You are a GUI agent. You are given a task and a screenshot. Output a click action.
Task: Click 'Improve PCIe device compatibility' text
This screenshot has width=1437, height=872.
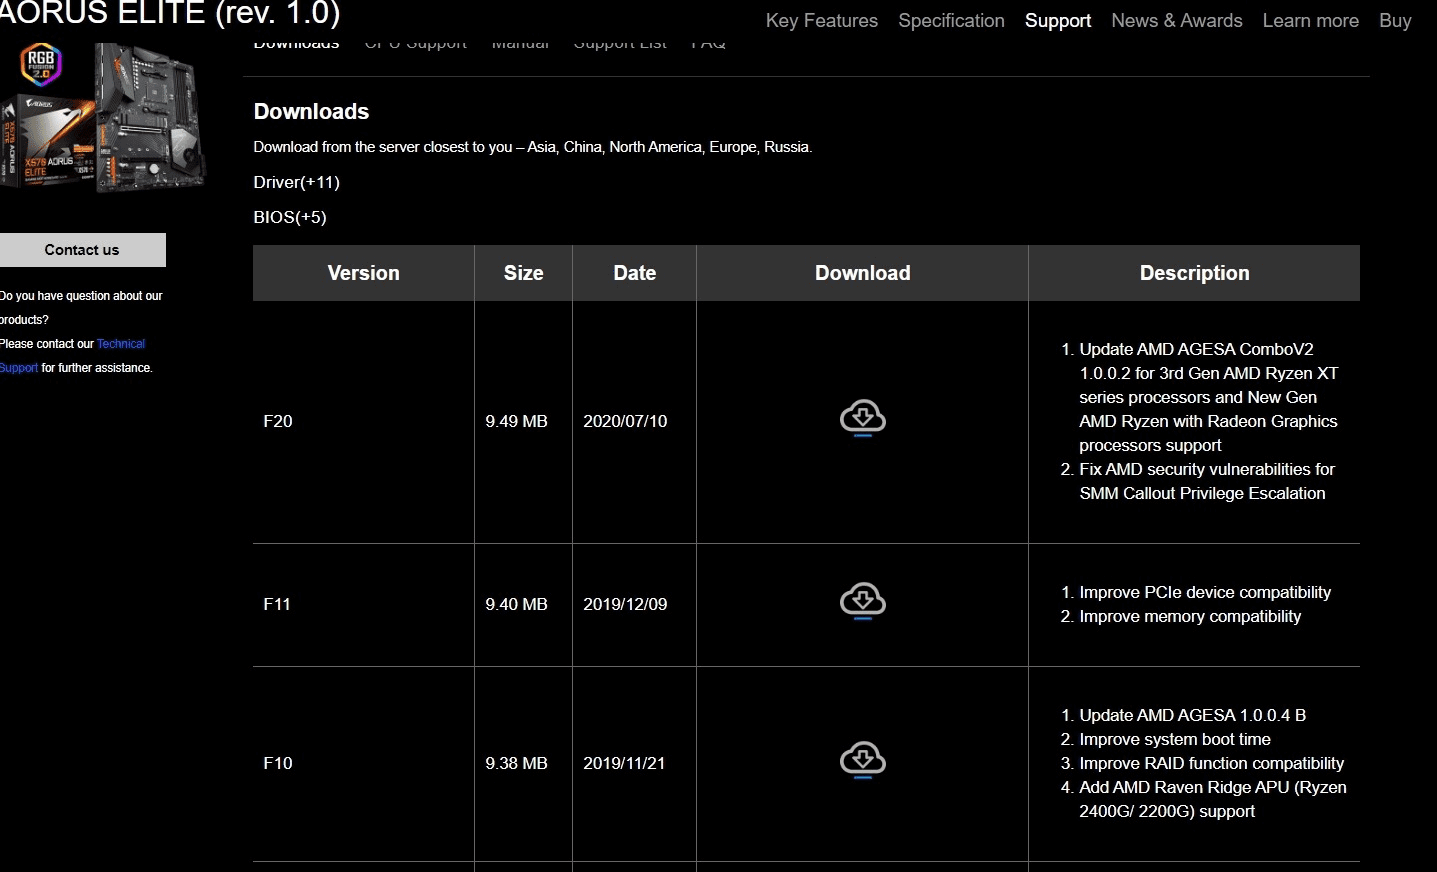(x=1205, y=592)
